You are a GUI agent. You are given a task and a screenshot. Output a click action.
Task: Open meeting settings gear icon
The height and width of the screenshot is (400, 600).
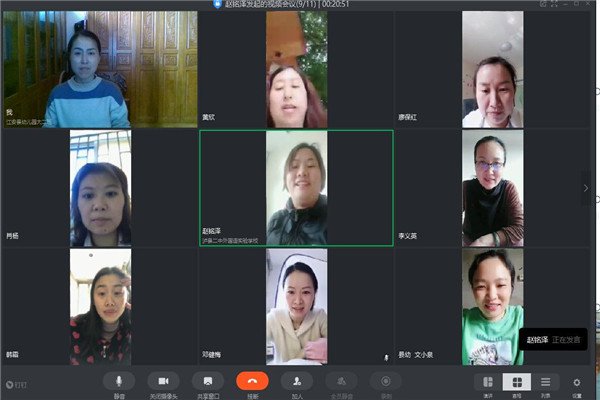pyautogui.click(x=577, y=382)
